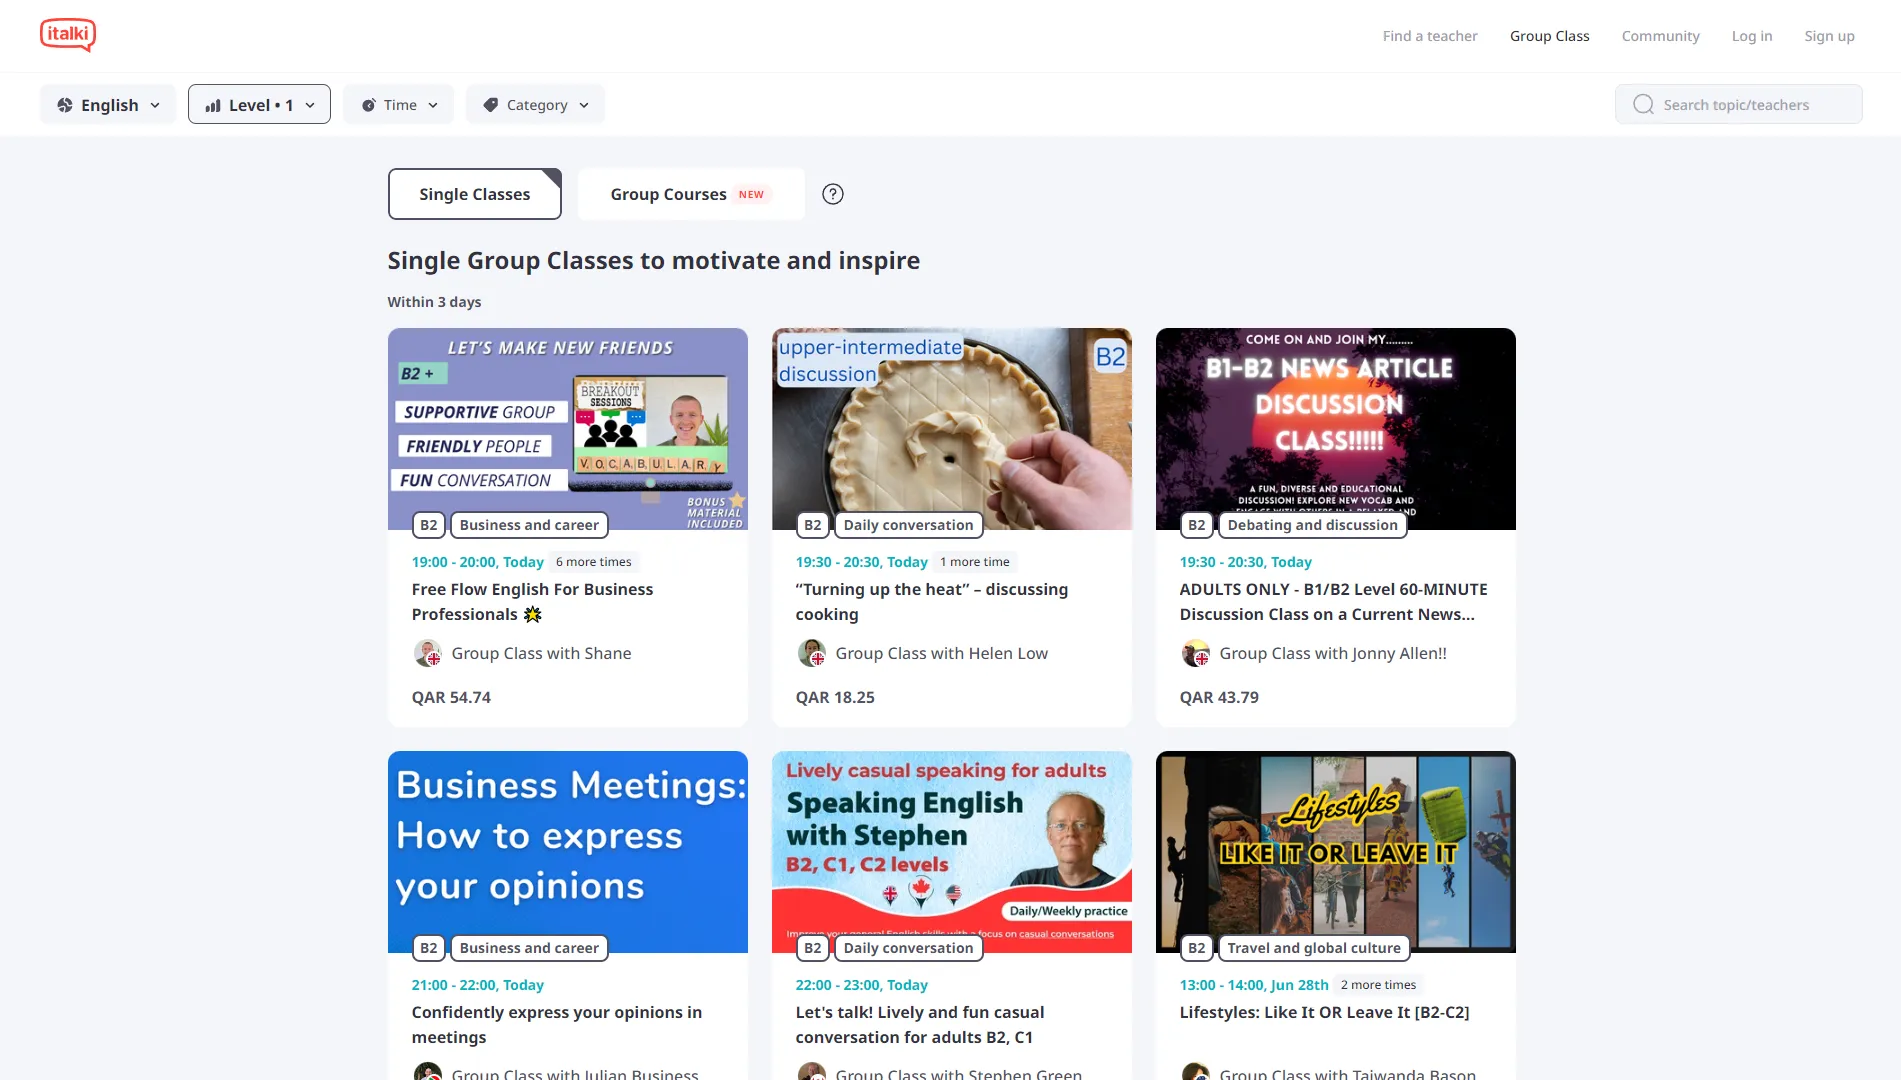Image resolution: width=1901 pixels, height=1080 pixels.
Task: Open the B1-B2 News Article Discussion thumbnail
Action: pos(1336,429)
